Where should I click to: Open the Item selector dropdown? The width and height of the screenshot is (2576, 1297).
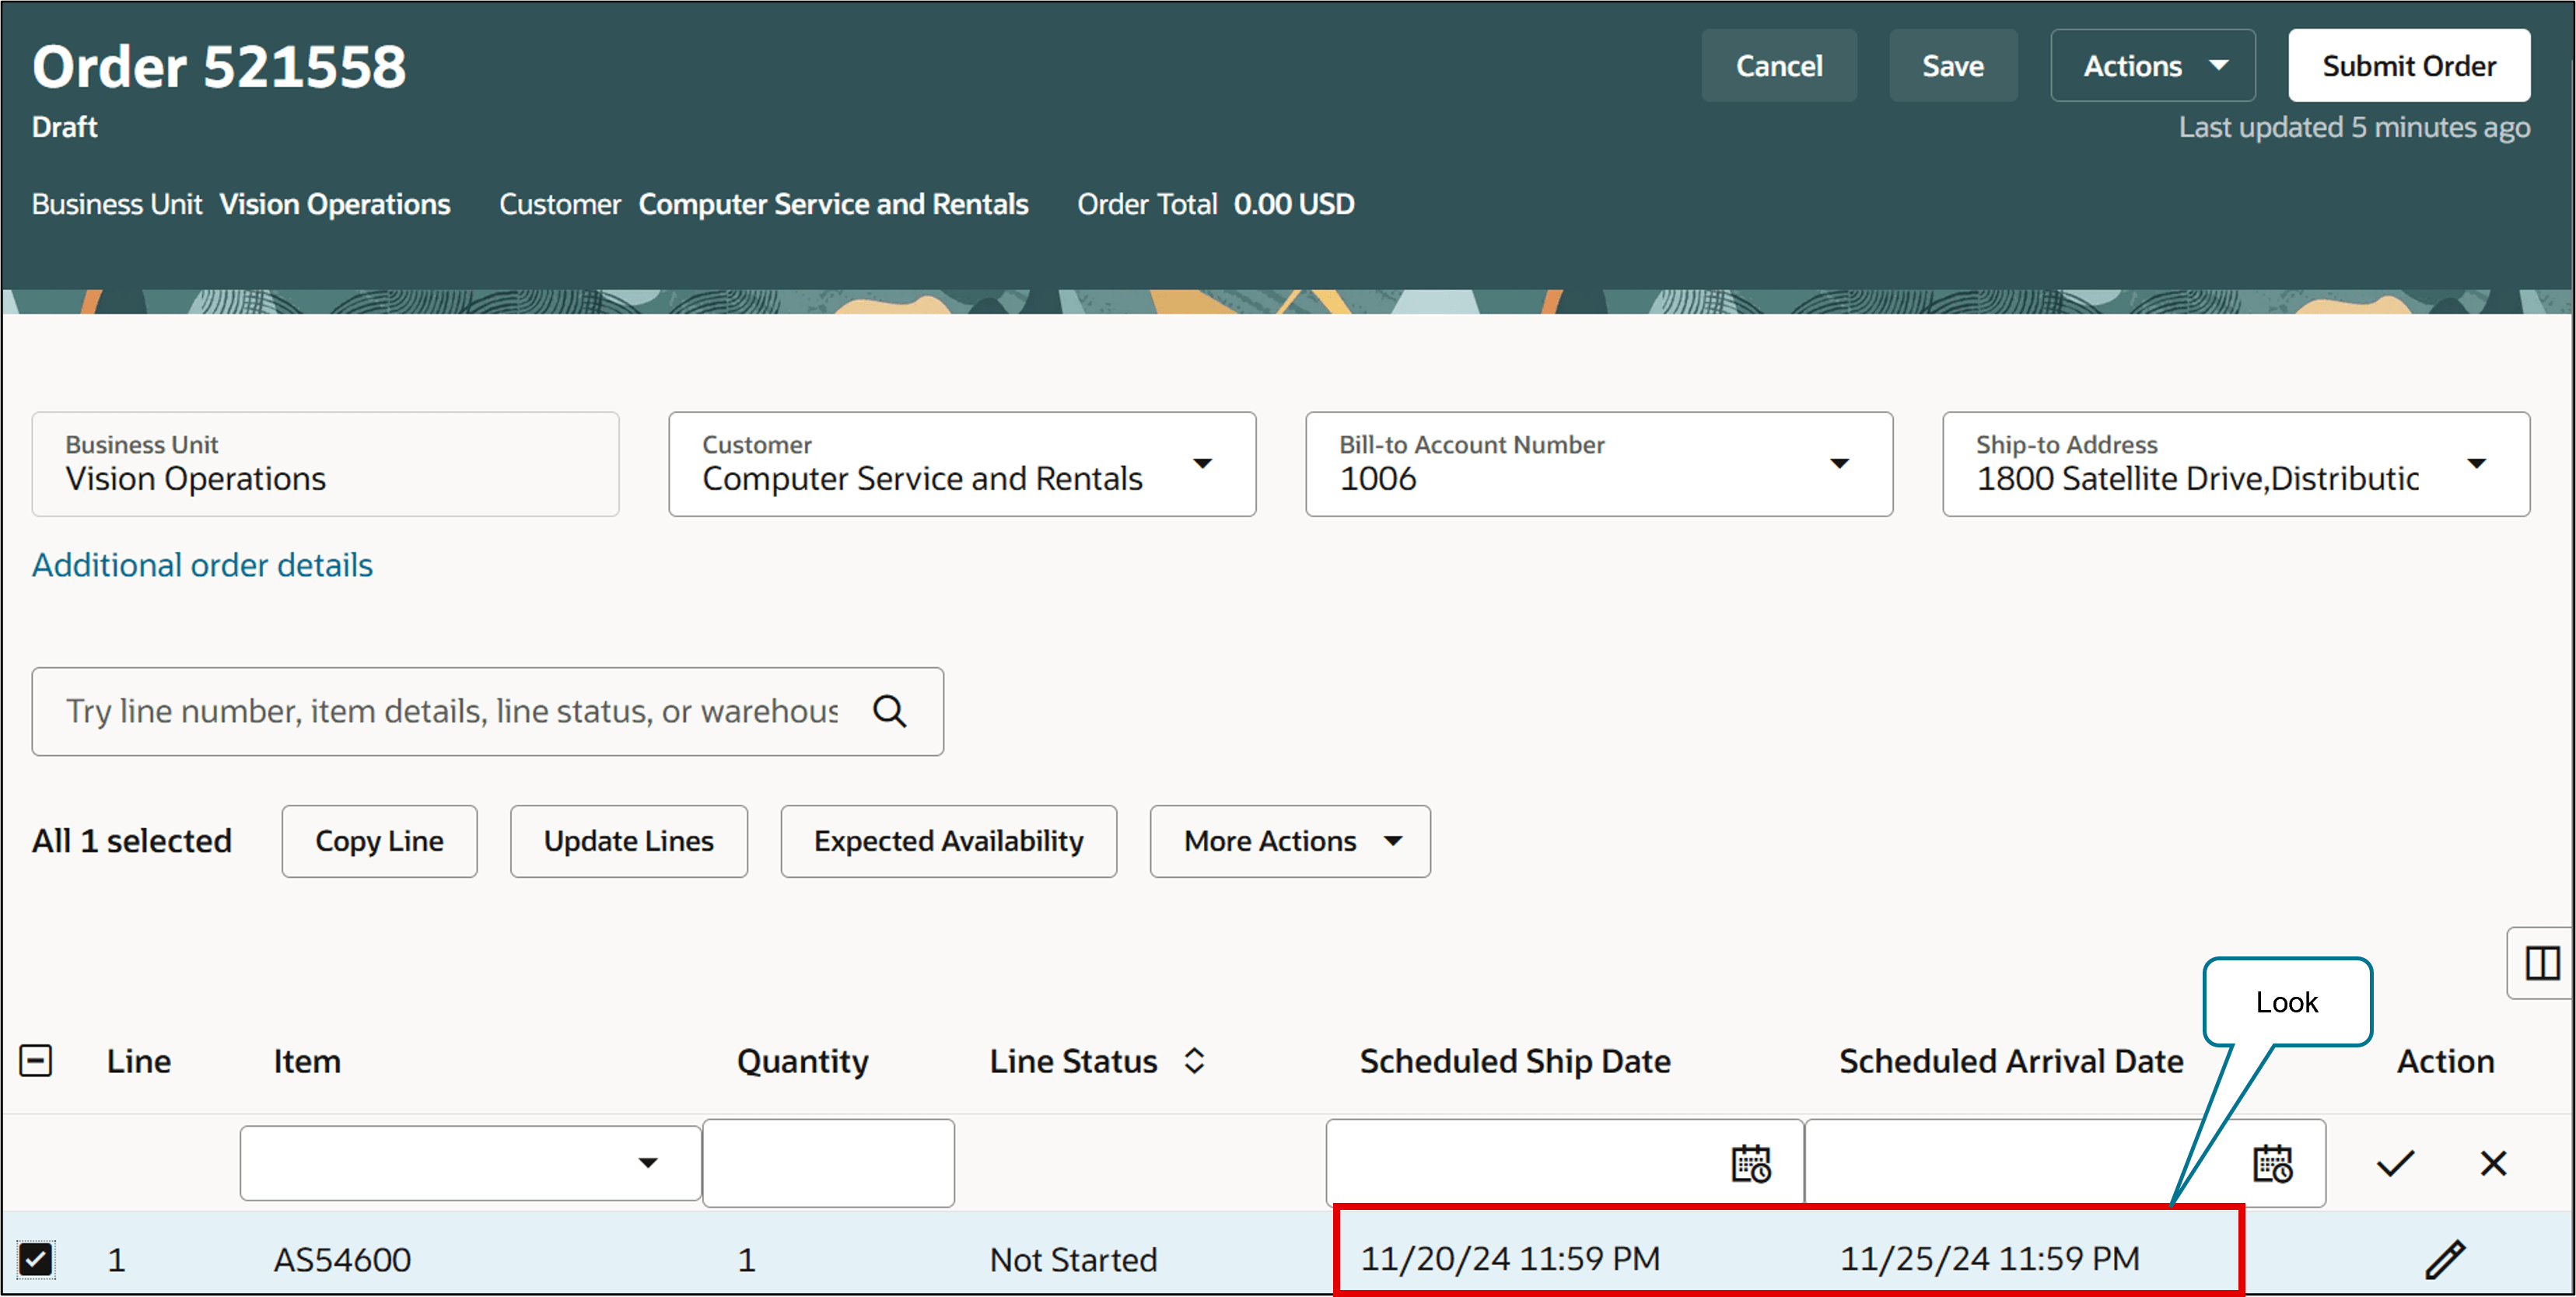click(648, 1163)
